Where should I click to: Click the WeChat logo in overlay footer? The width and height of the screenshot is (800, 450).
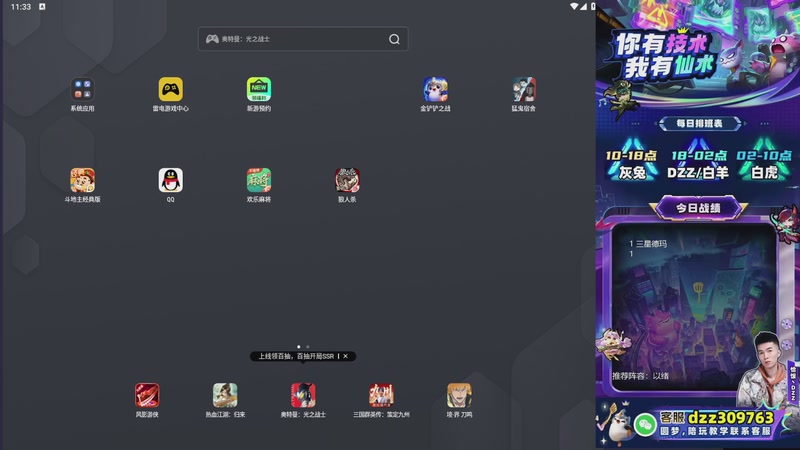click(x=645, y=424)
